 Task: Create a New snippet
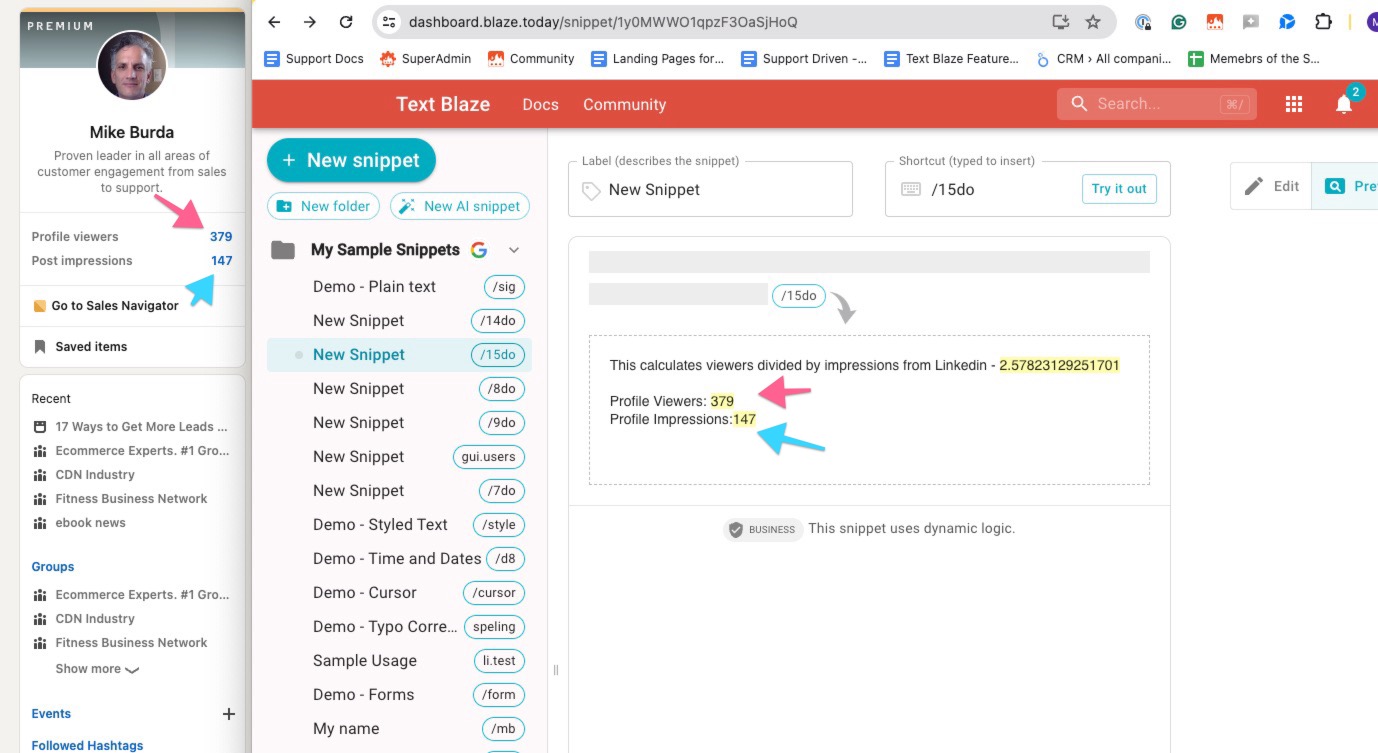pyautogui.click(x=351, y=160)
